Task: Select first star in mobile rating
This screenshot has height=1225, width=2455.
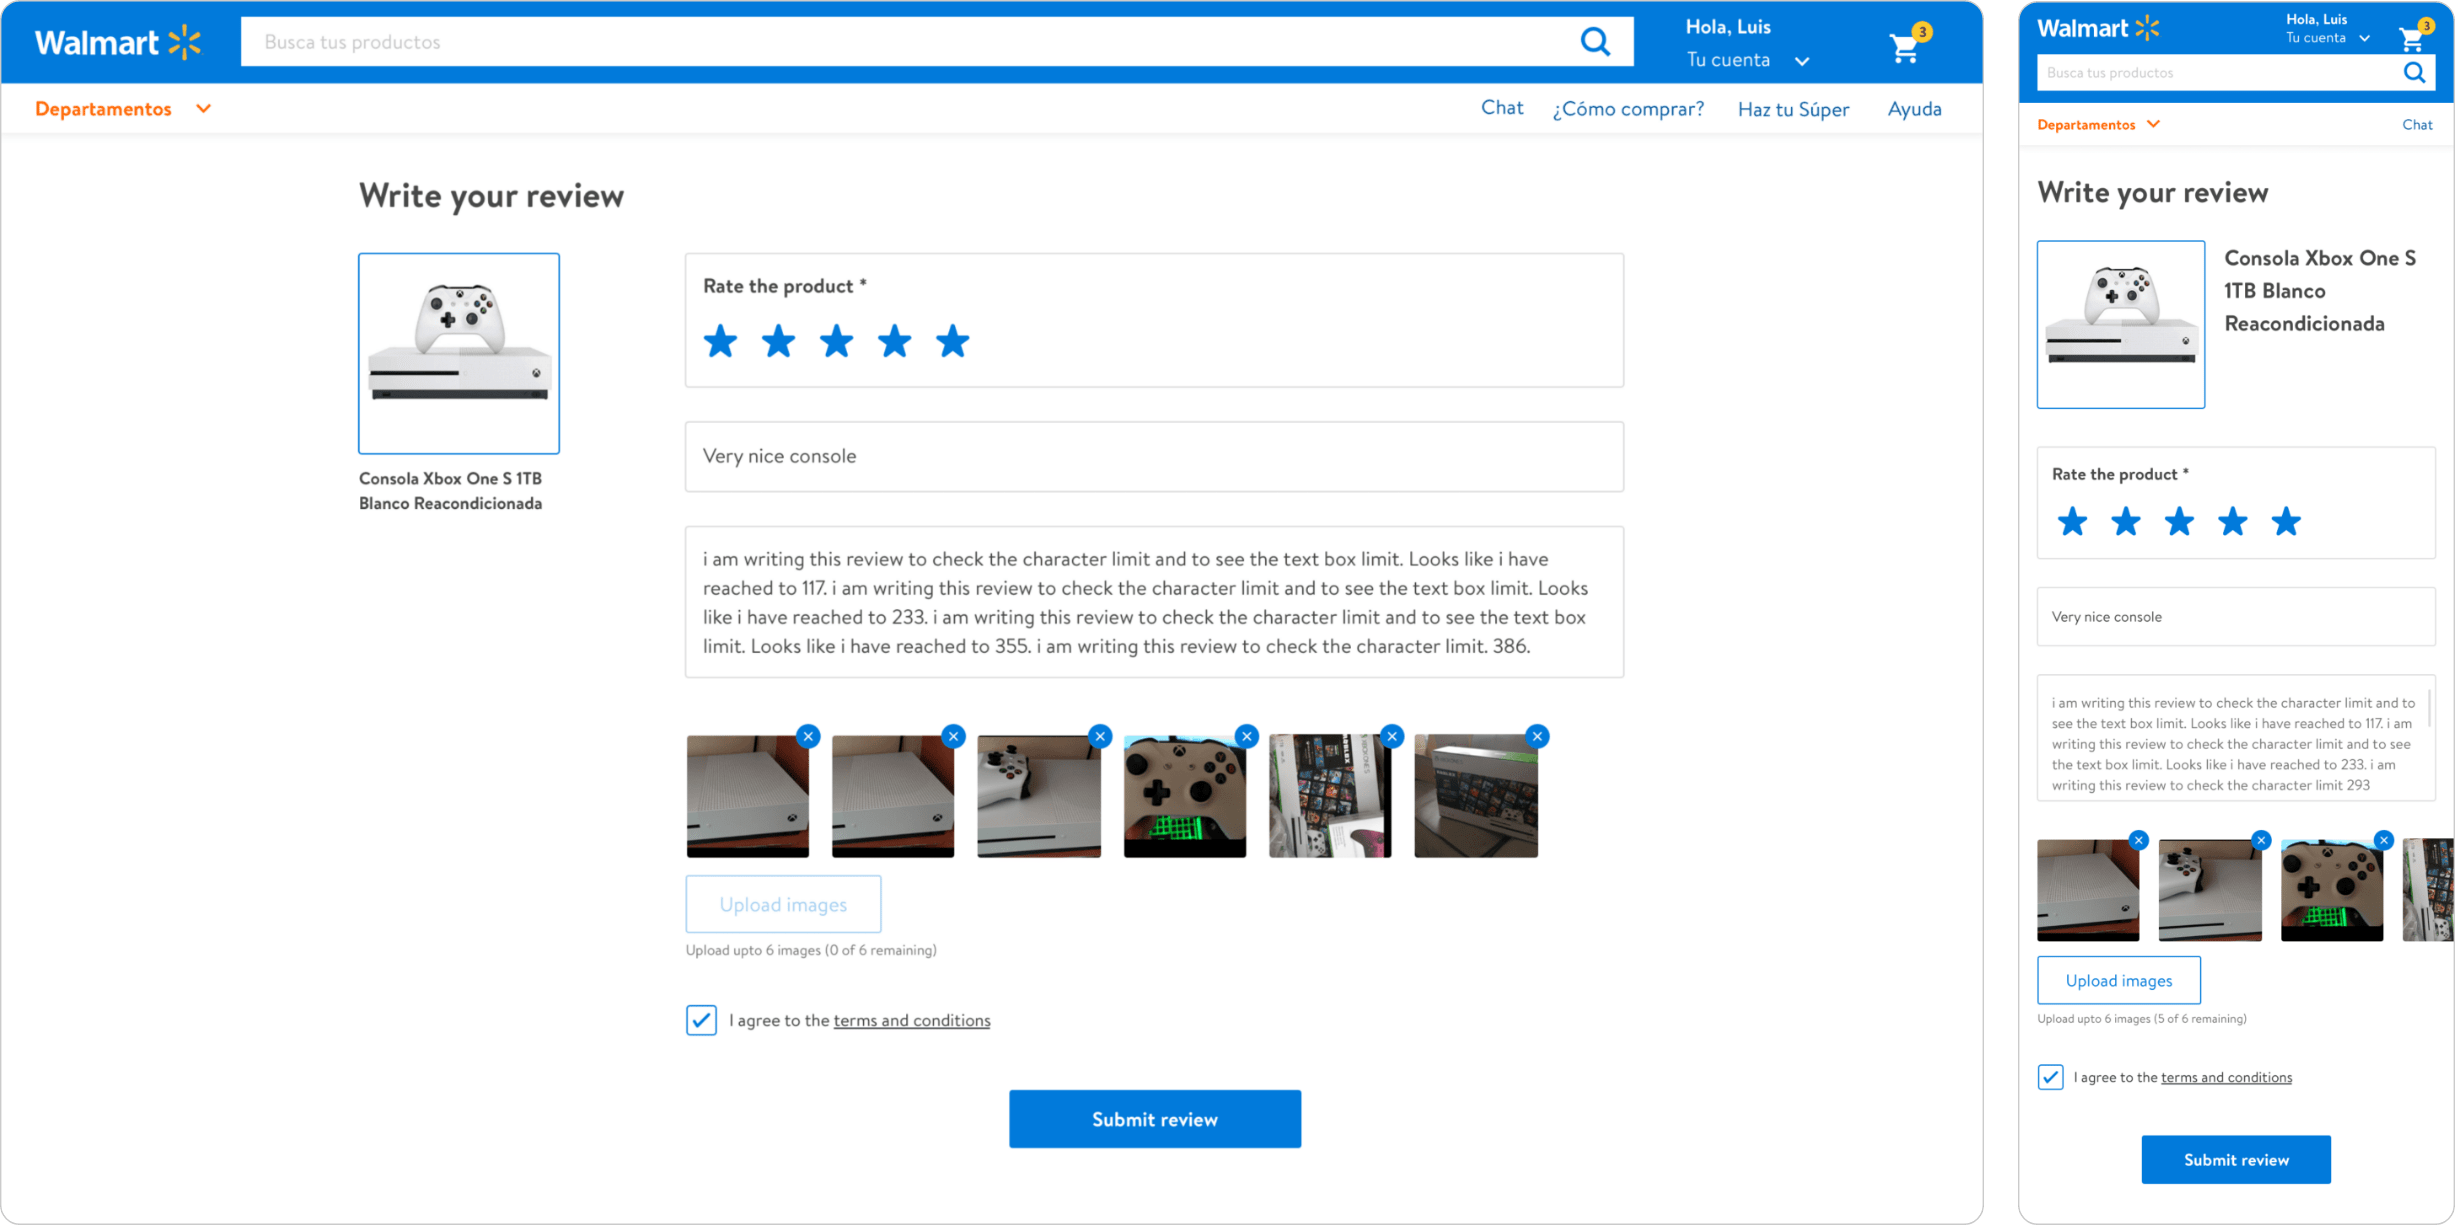Action: 2072,521
